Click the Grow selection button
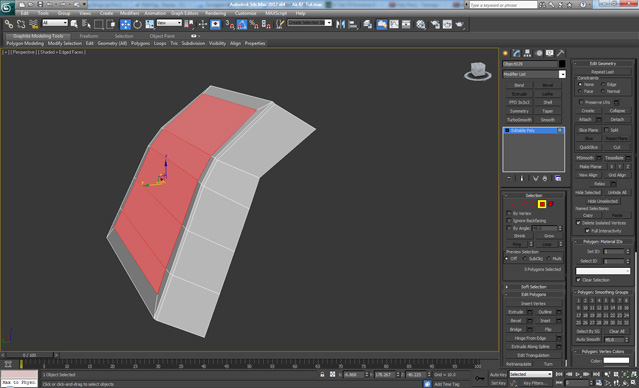 tap(549, 236)
